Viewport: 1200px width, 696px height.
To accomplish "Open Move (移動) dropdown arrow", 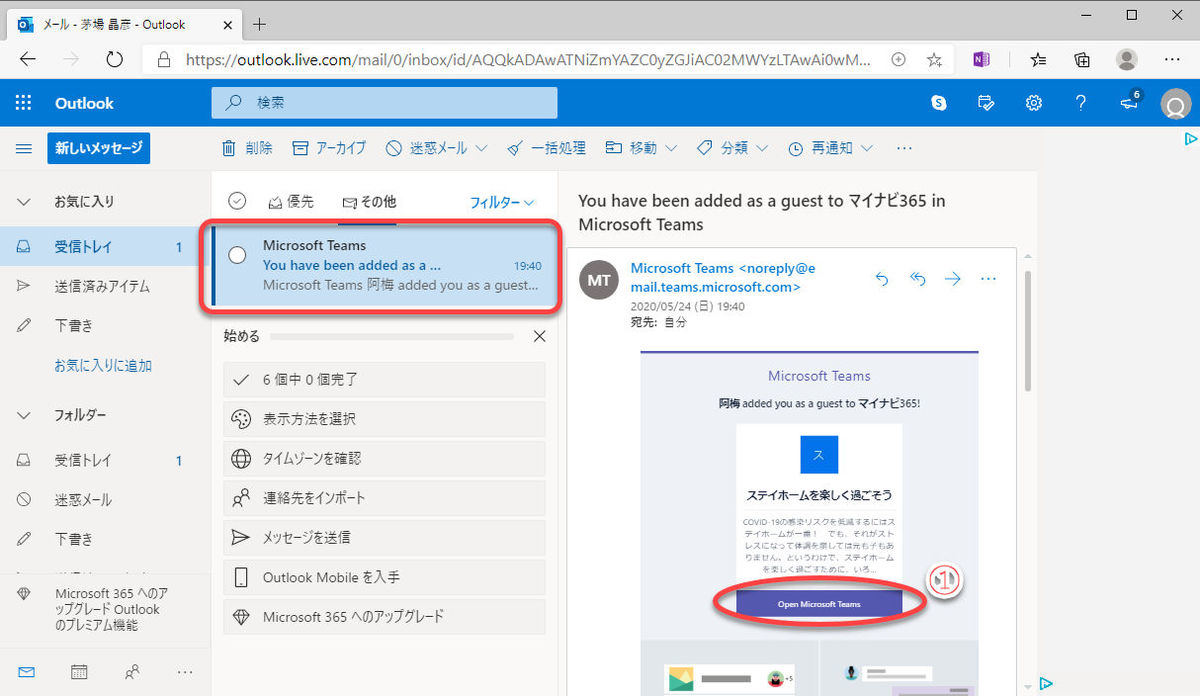I will (x=671, y=148).
